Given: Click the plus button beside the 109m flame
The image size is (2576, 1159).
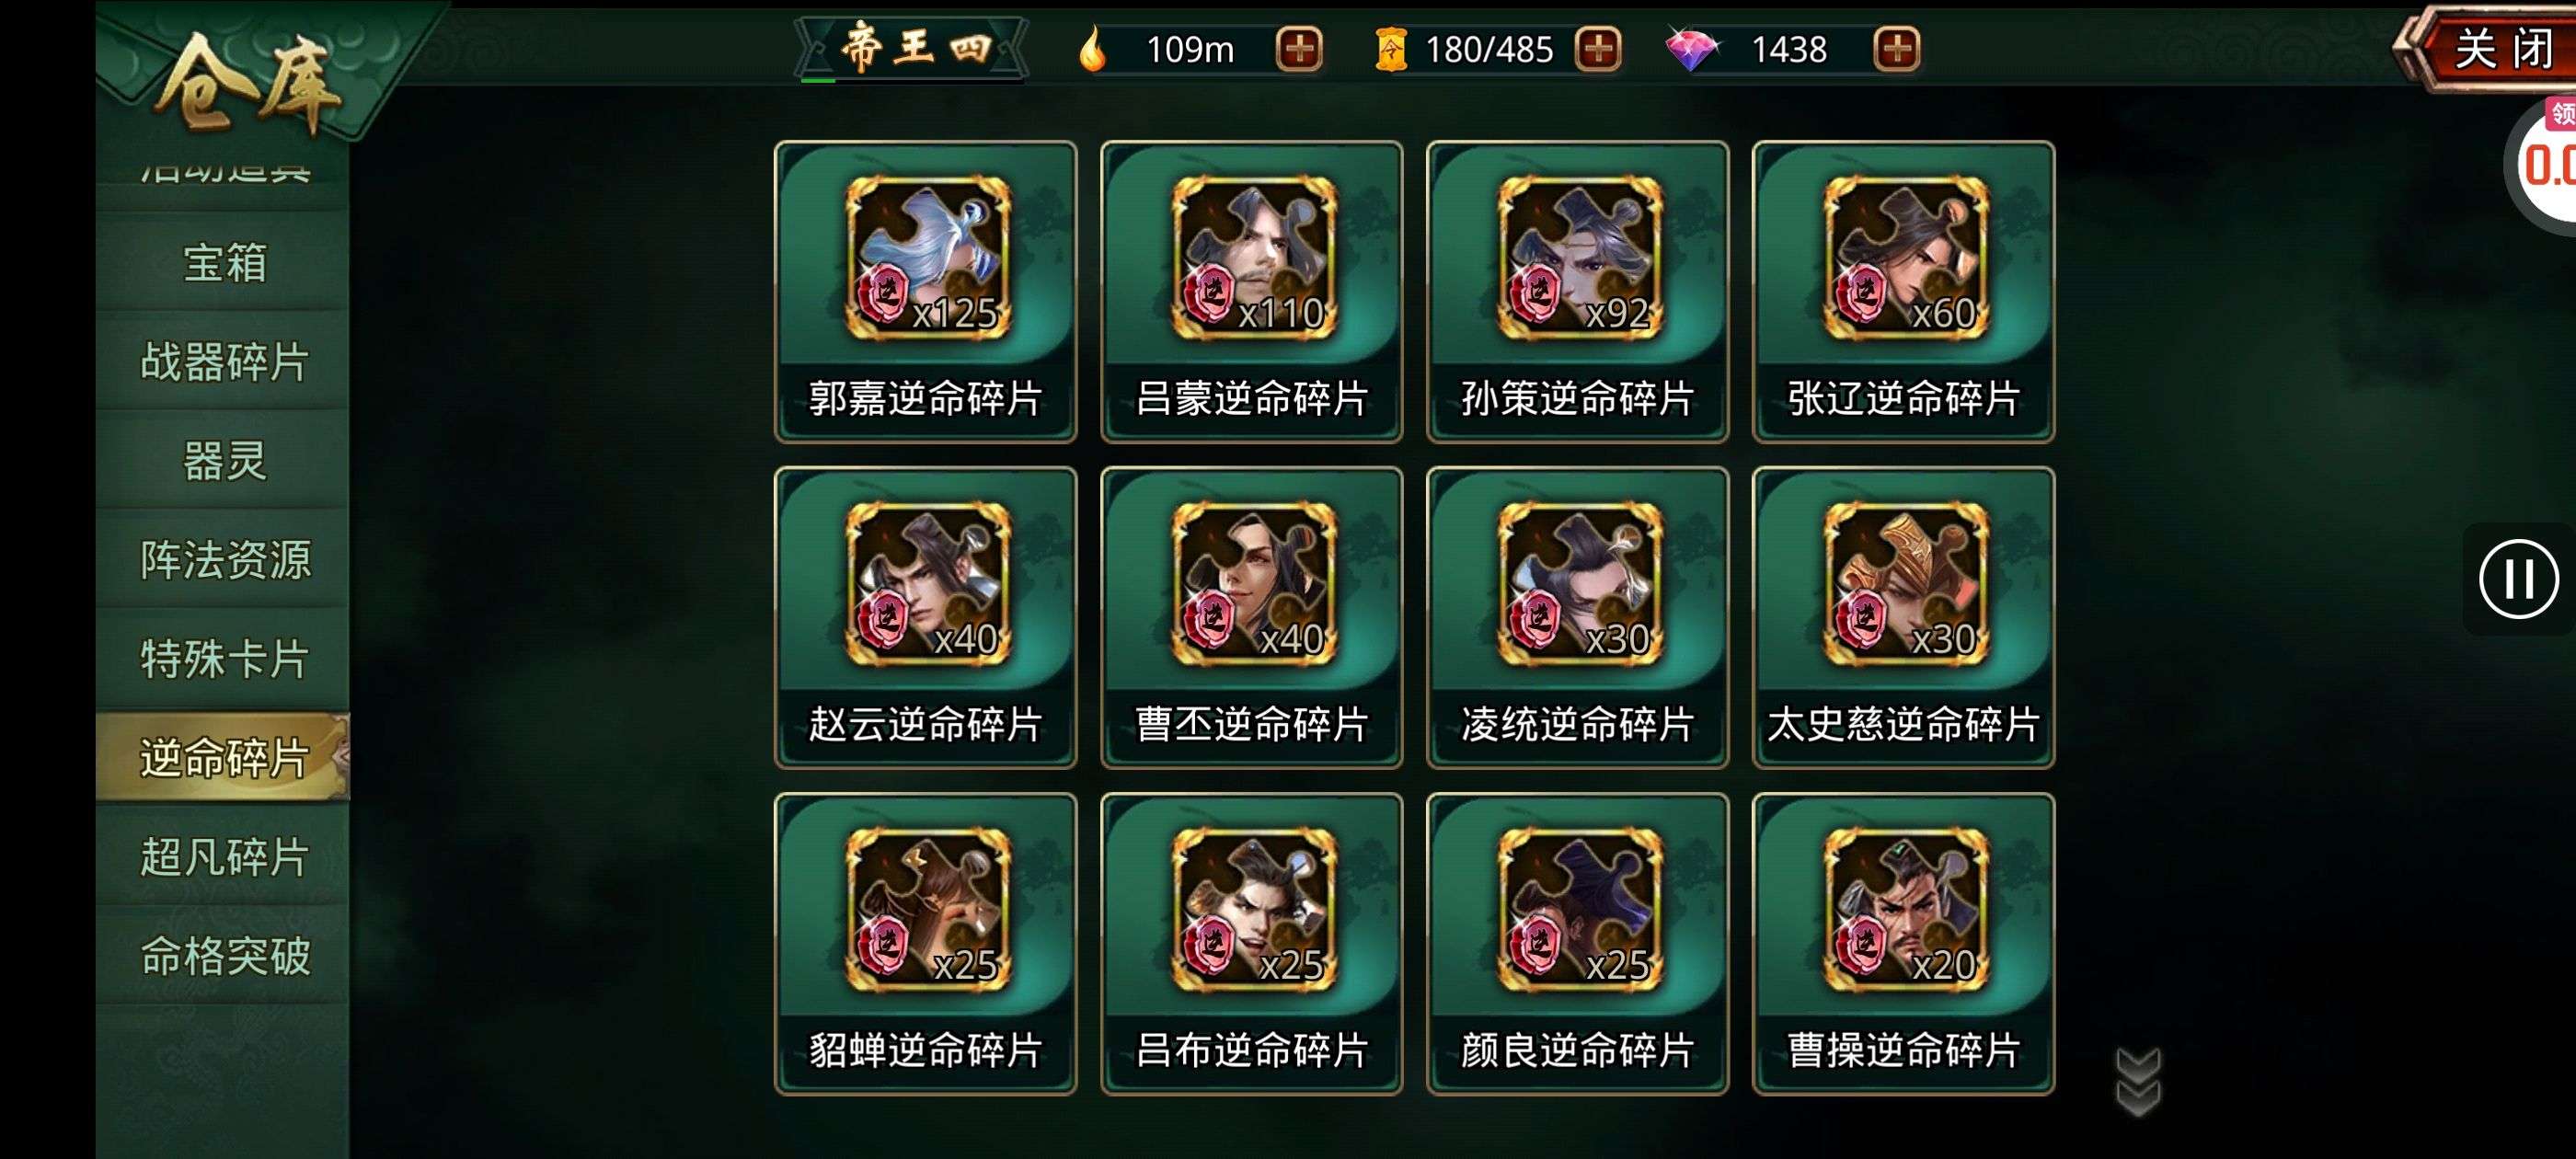Looking at the screenshot, I should 1299,49.
